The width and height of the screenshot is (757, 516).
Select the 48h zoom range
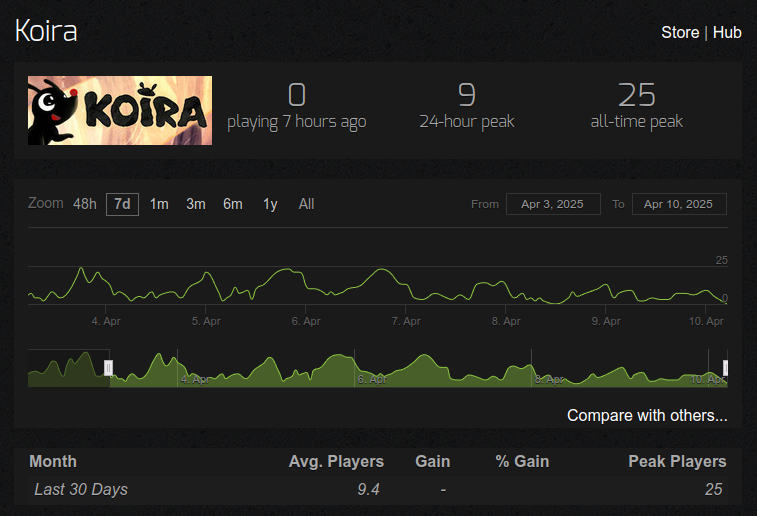[85, 204]
